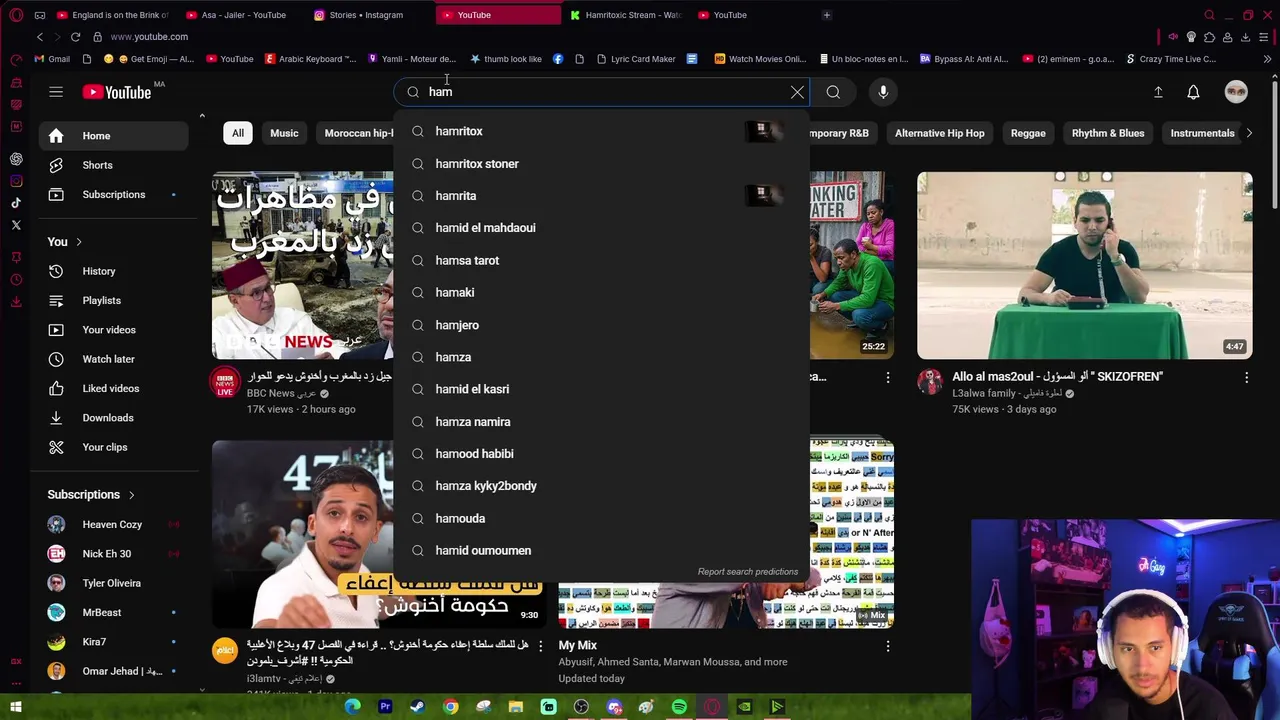This screenshot has width=1280, height=720.
Task: Select 'Alternative Hip Hop' filter chip
Action: 939,133
